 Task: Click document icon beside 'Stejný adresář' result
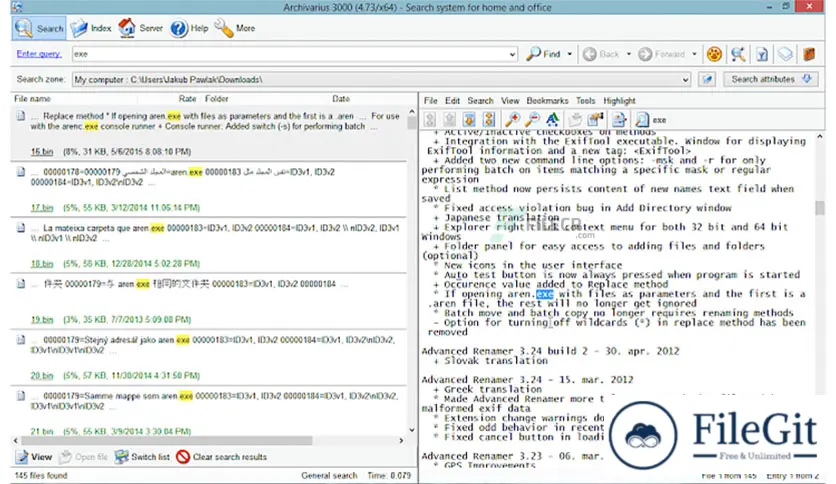pos(20,340)
